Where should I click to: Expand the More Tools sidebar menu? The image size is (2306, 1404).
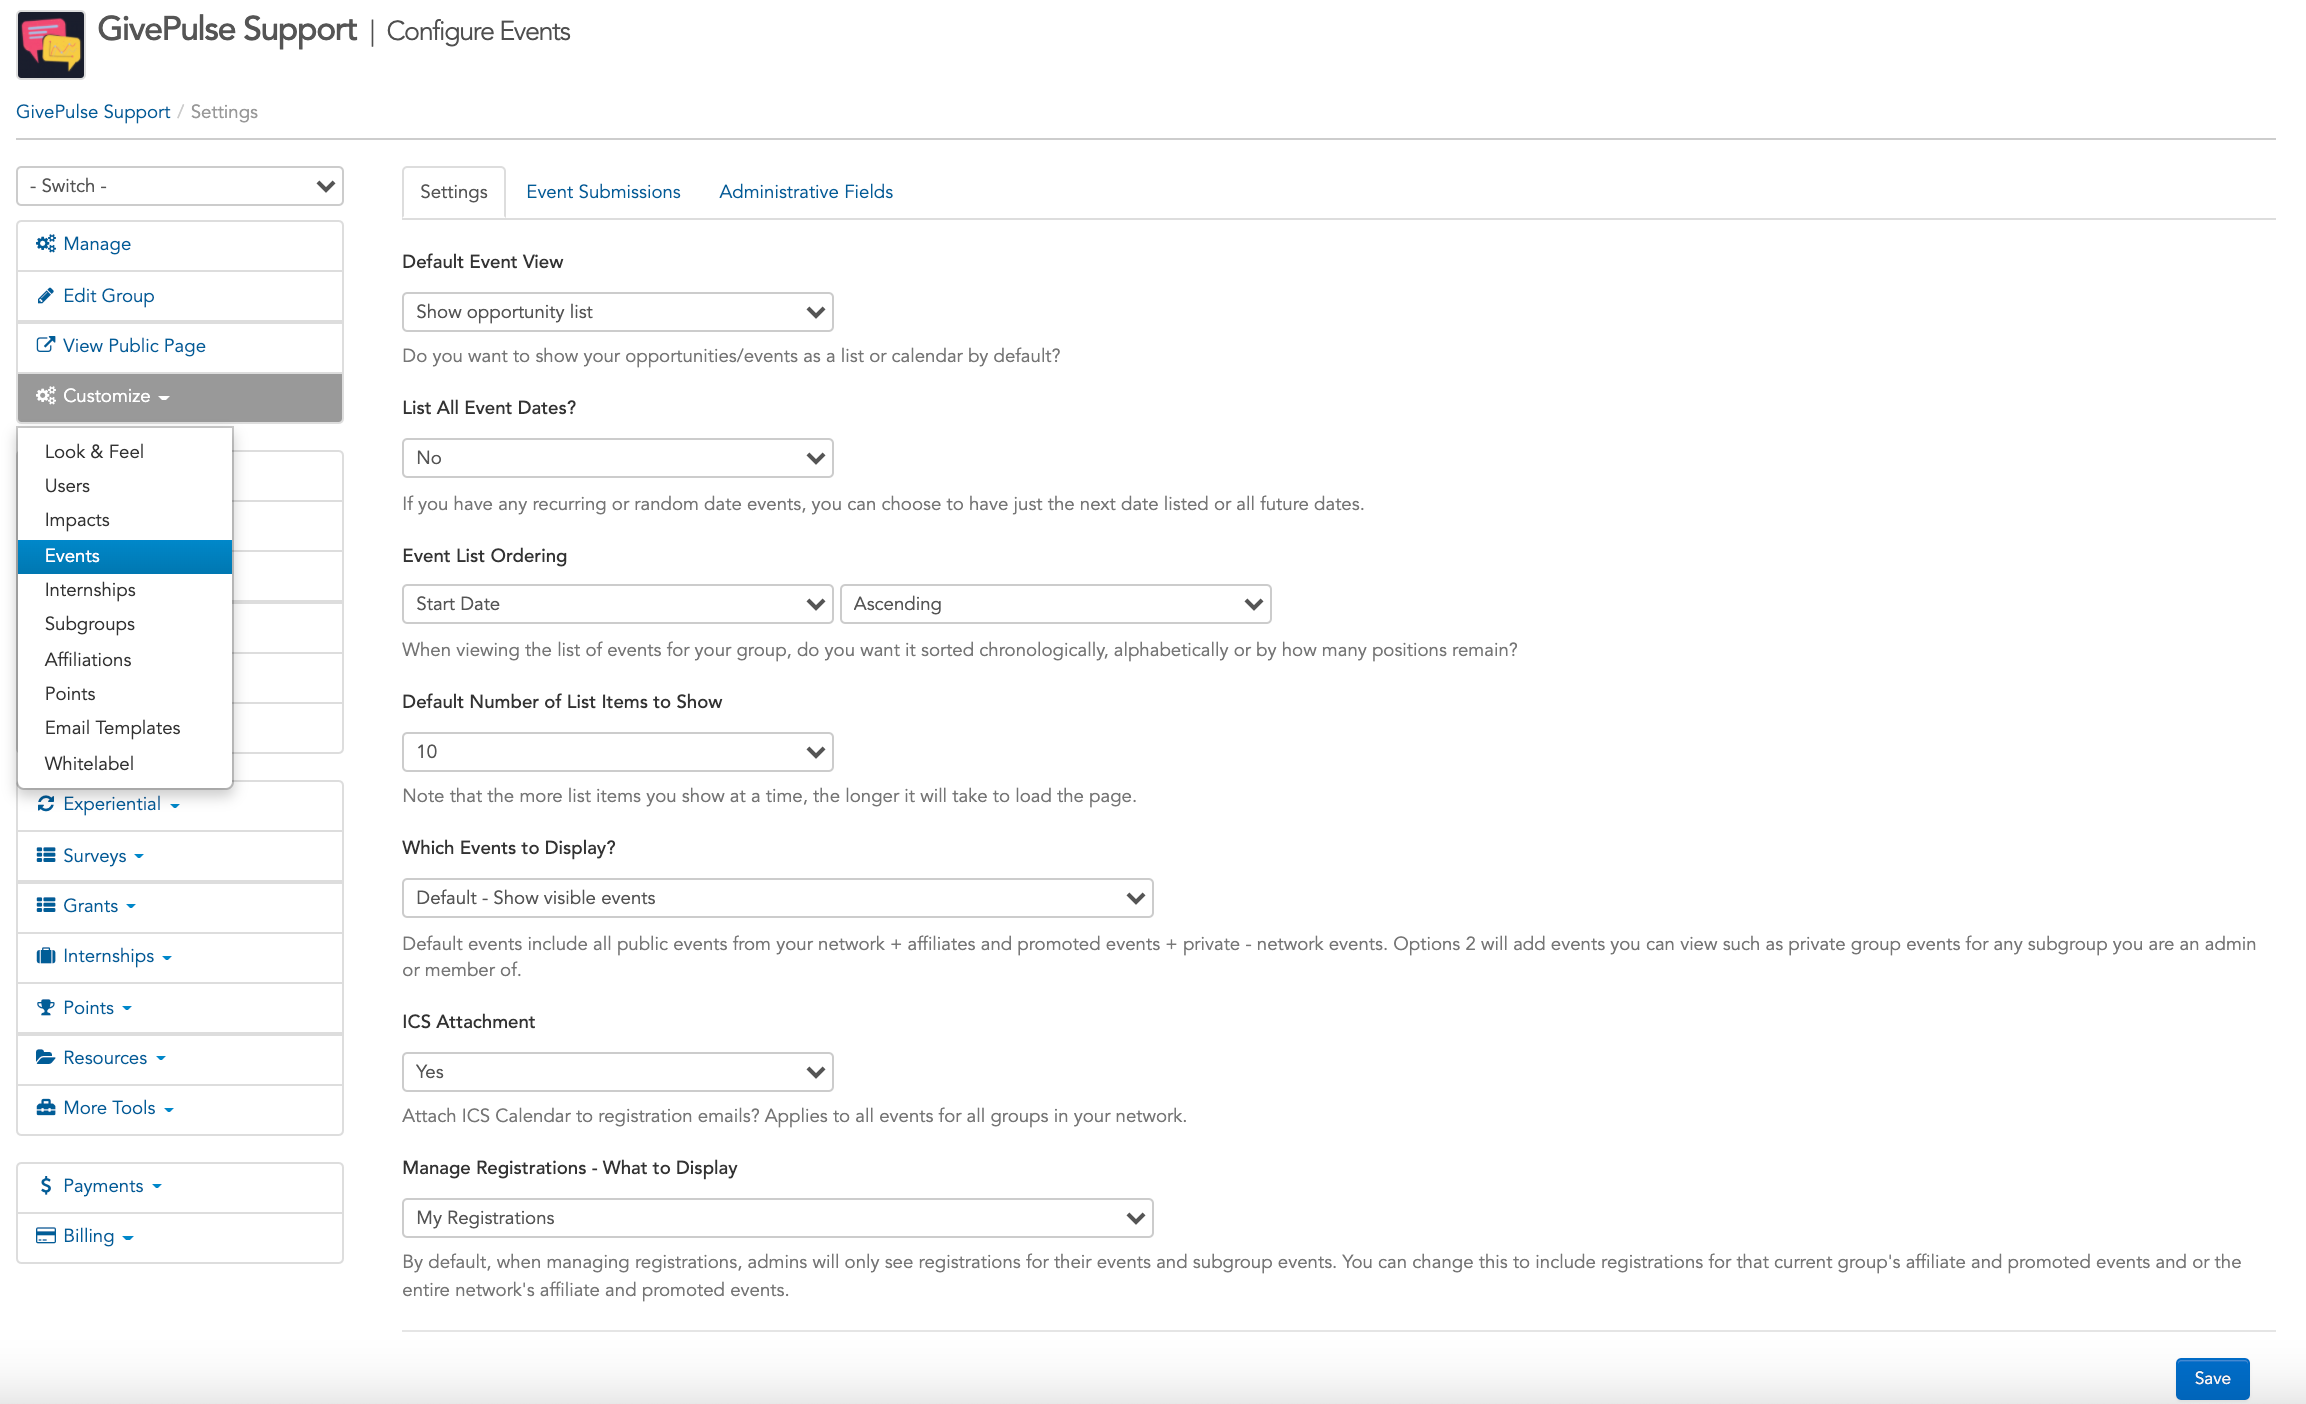tap(180, 1109)
